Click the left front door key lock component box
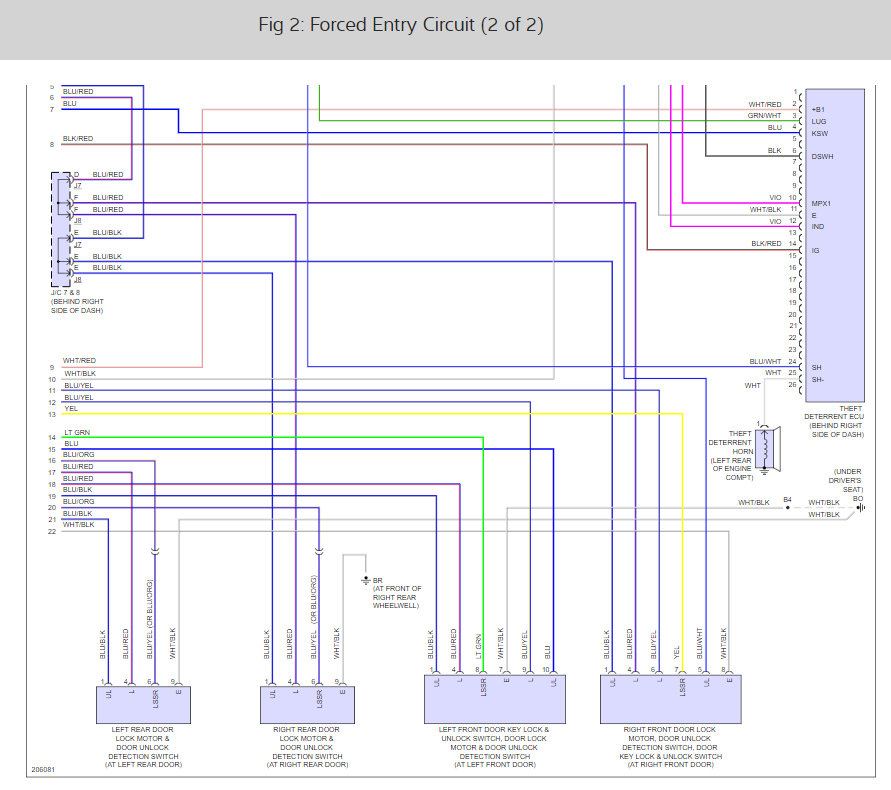 tap(495, 699)
